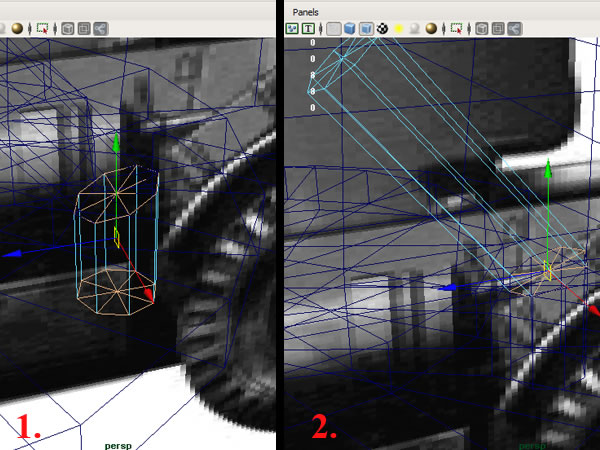Grab blue Z-axis arrow in viewport 2
Image resolution: width=600 pixels, height=450 pixels.
click(448, 287)
